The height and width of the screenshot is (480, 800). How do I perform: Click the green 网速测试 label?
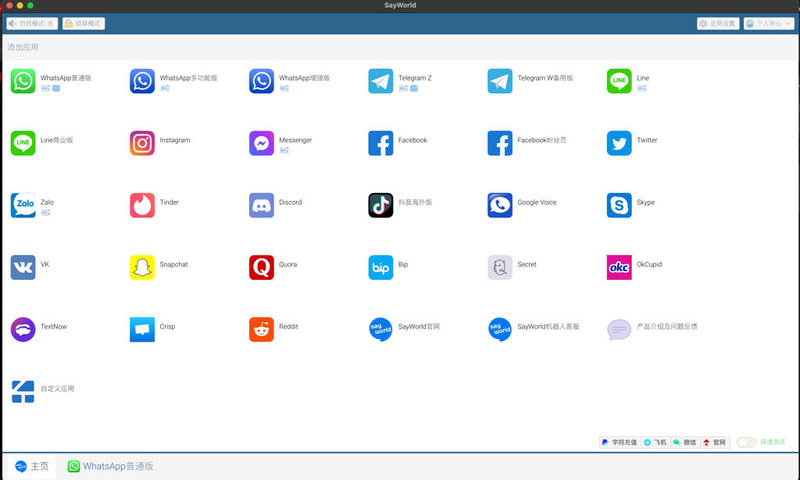coord(773,442)
